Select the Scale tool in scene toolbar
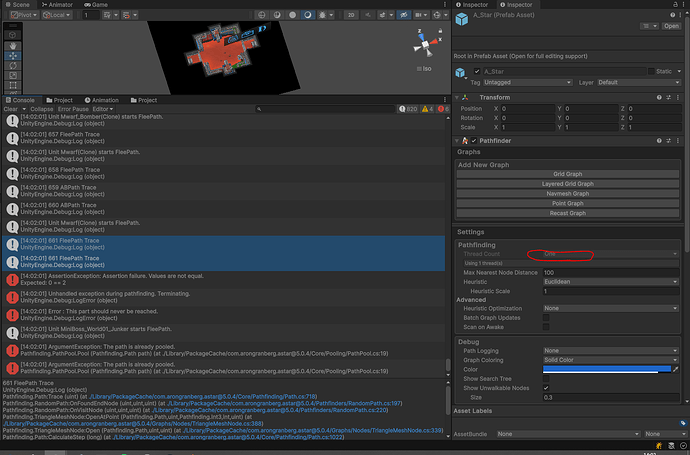 [x=13, y=75]
